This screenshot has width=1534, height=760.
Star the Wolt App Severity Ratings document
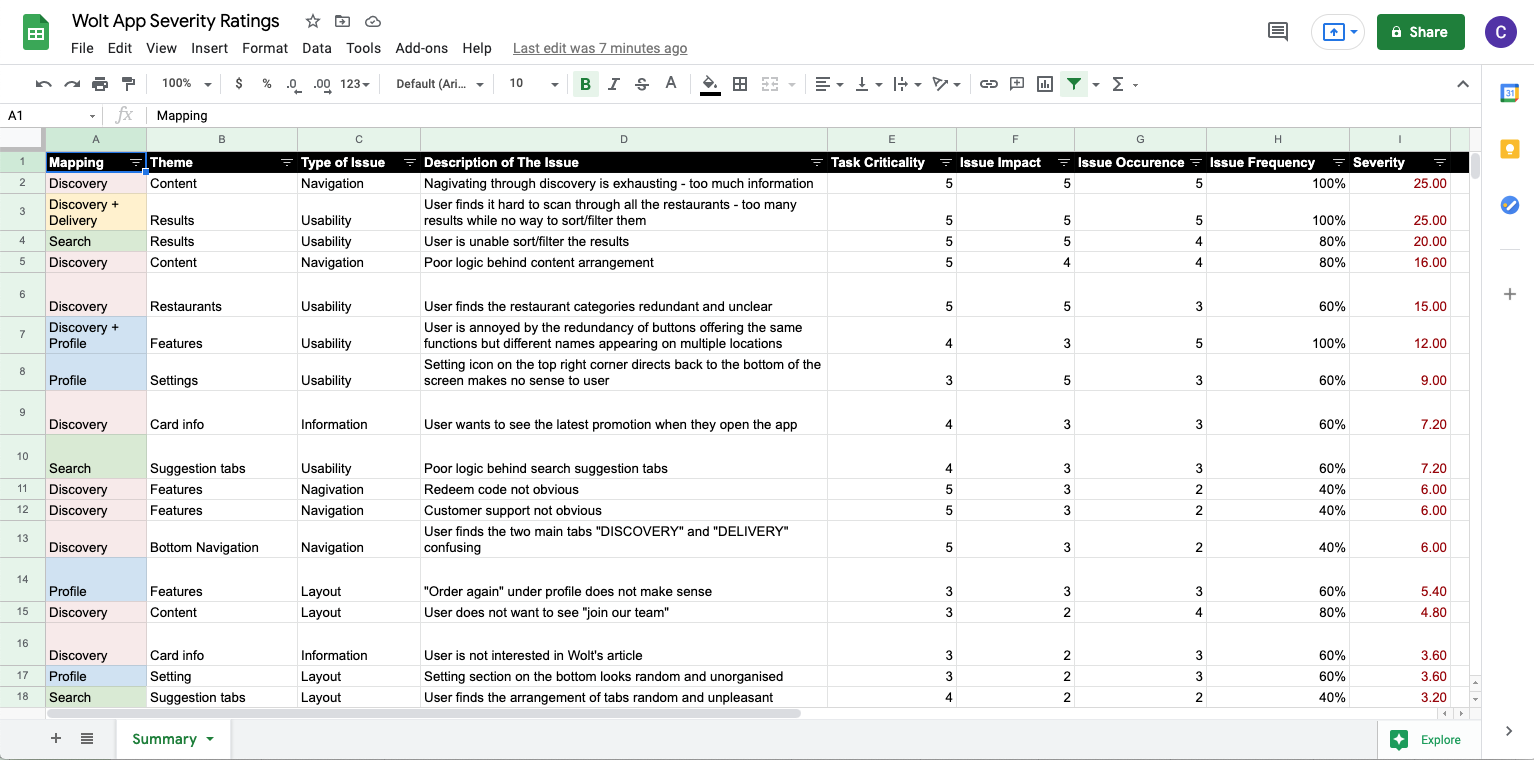pyautogui.click(x=313, y=21)
